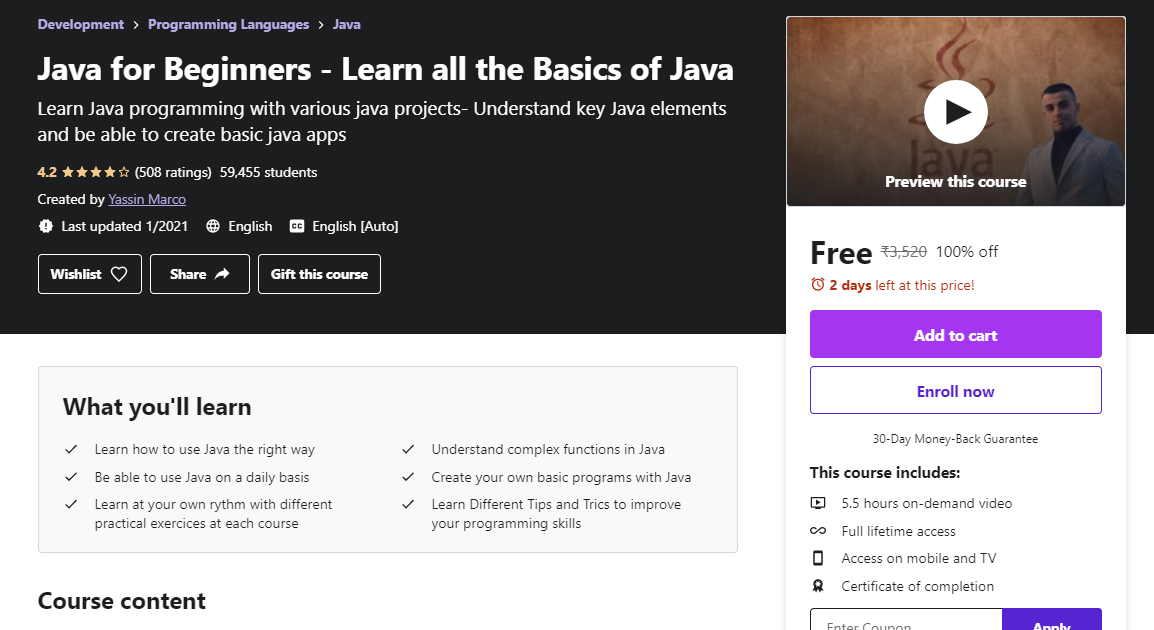Click the 4.2 rating number
This screenshot has height=630, width=1154.
[x=47, y=172]
